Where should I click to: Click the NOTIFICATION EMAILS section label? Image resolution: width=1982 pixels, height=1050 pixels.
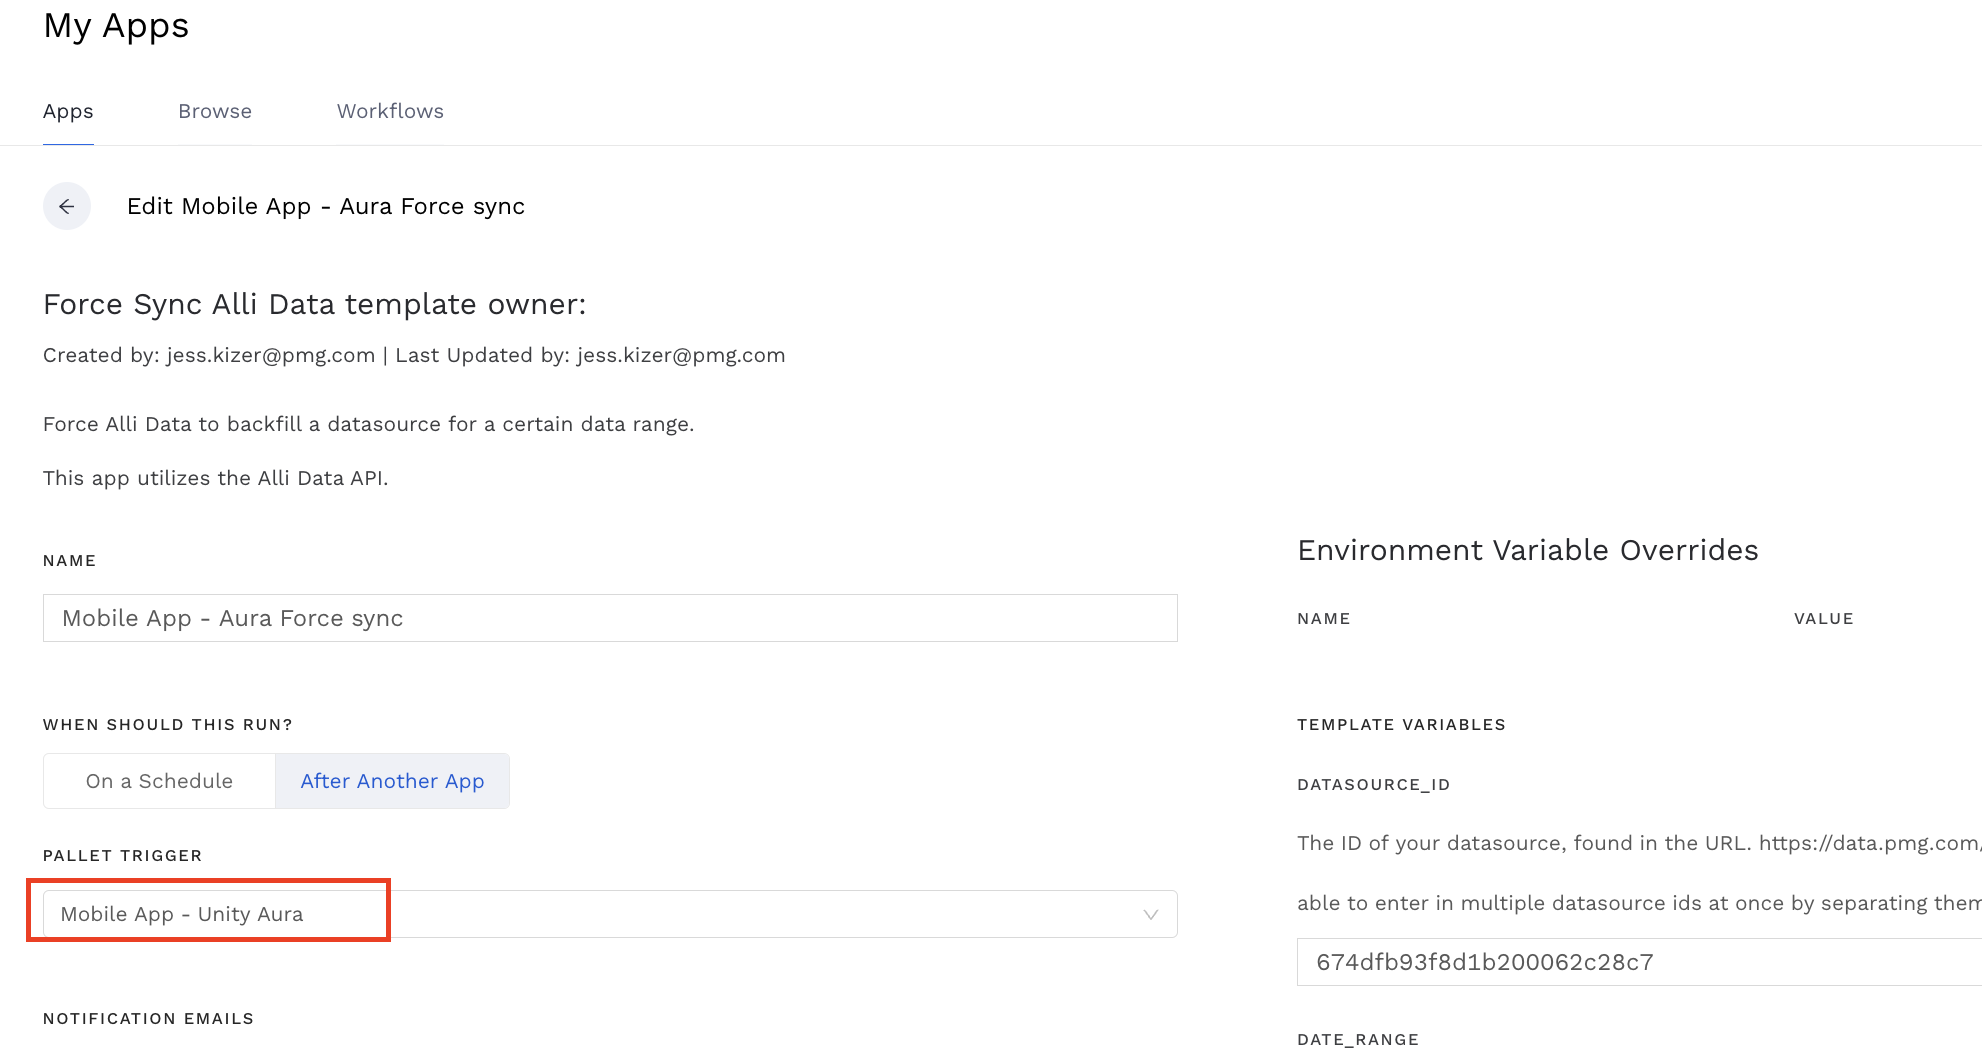click(x=147, y=1018)
